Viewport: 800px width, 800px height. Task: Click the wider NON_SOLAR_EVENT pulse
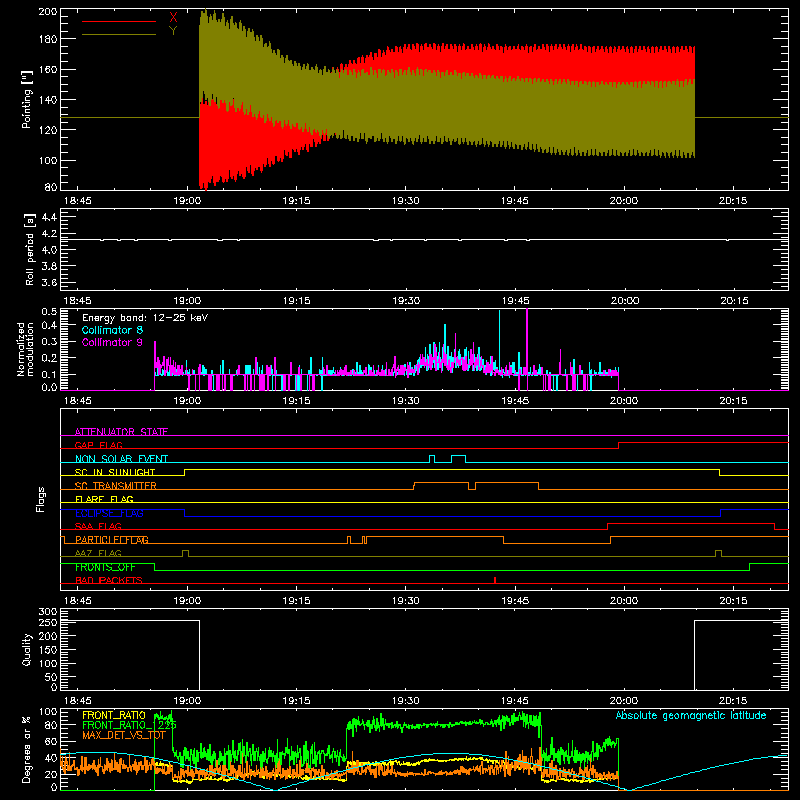tap(458, 459)
